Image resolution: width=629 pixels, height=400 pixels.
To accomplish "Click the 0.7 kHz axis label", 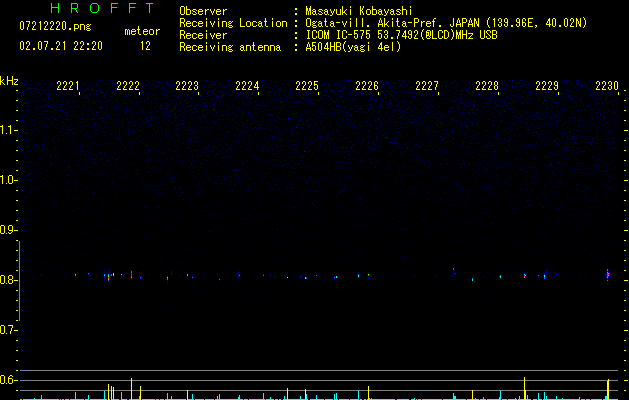I will (8, 330).
